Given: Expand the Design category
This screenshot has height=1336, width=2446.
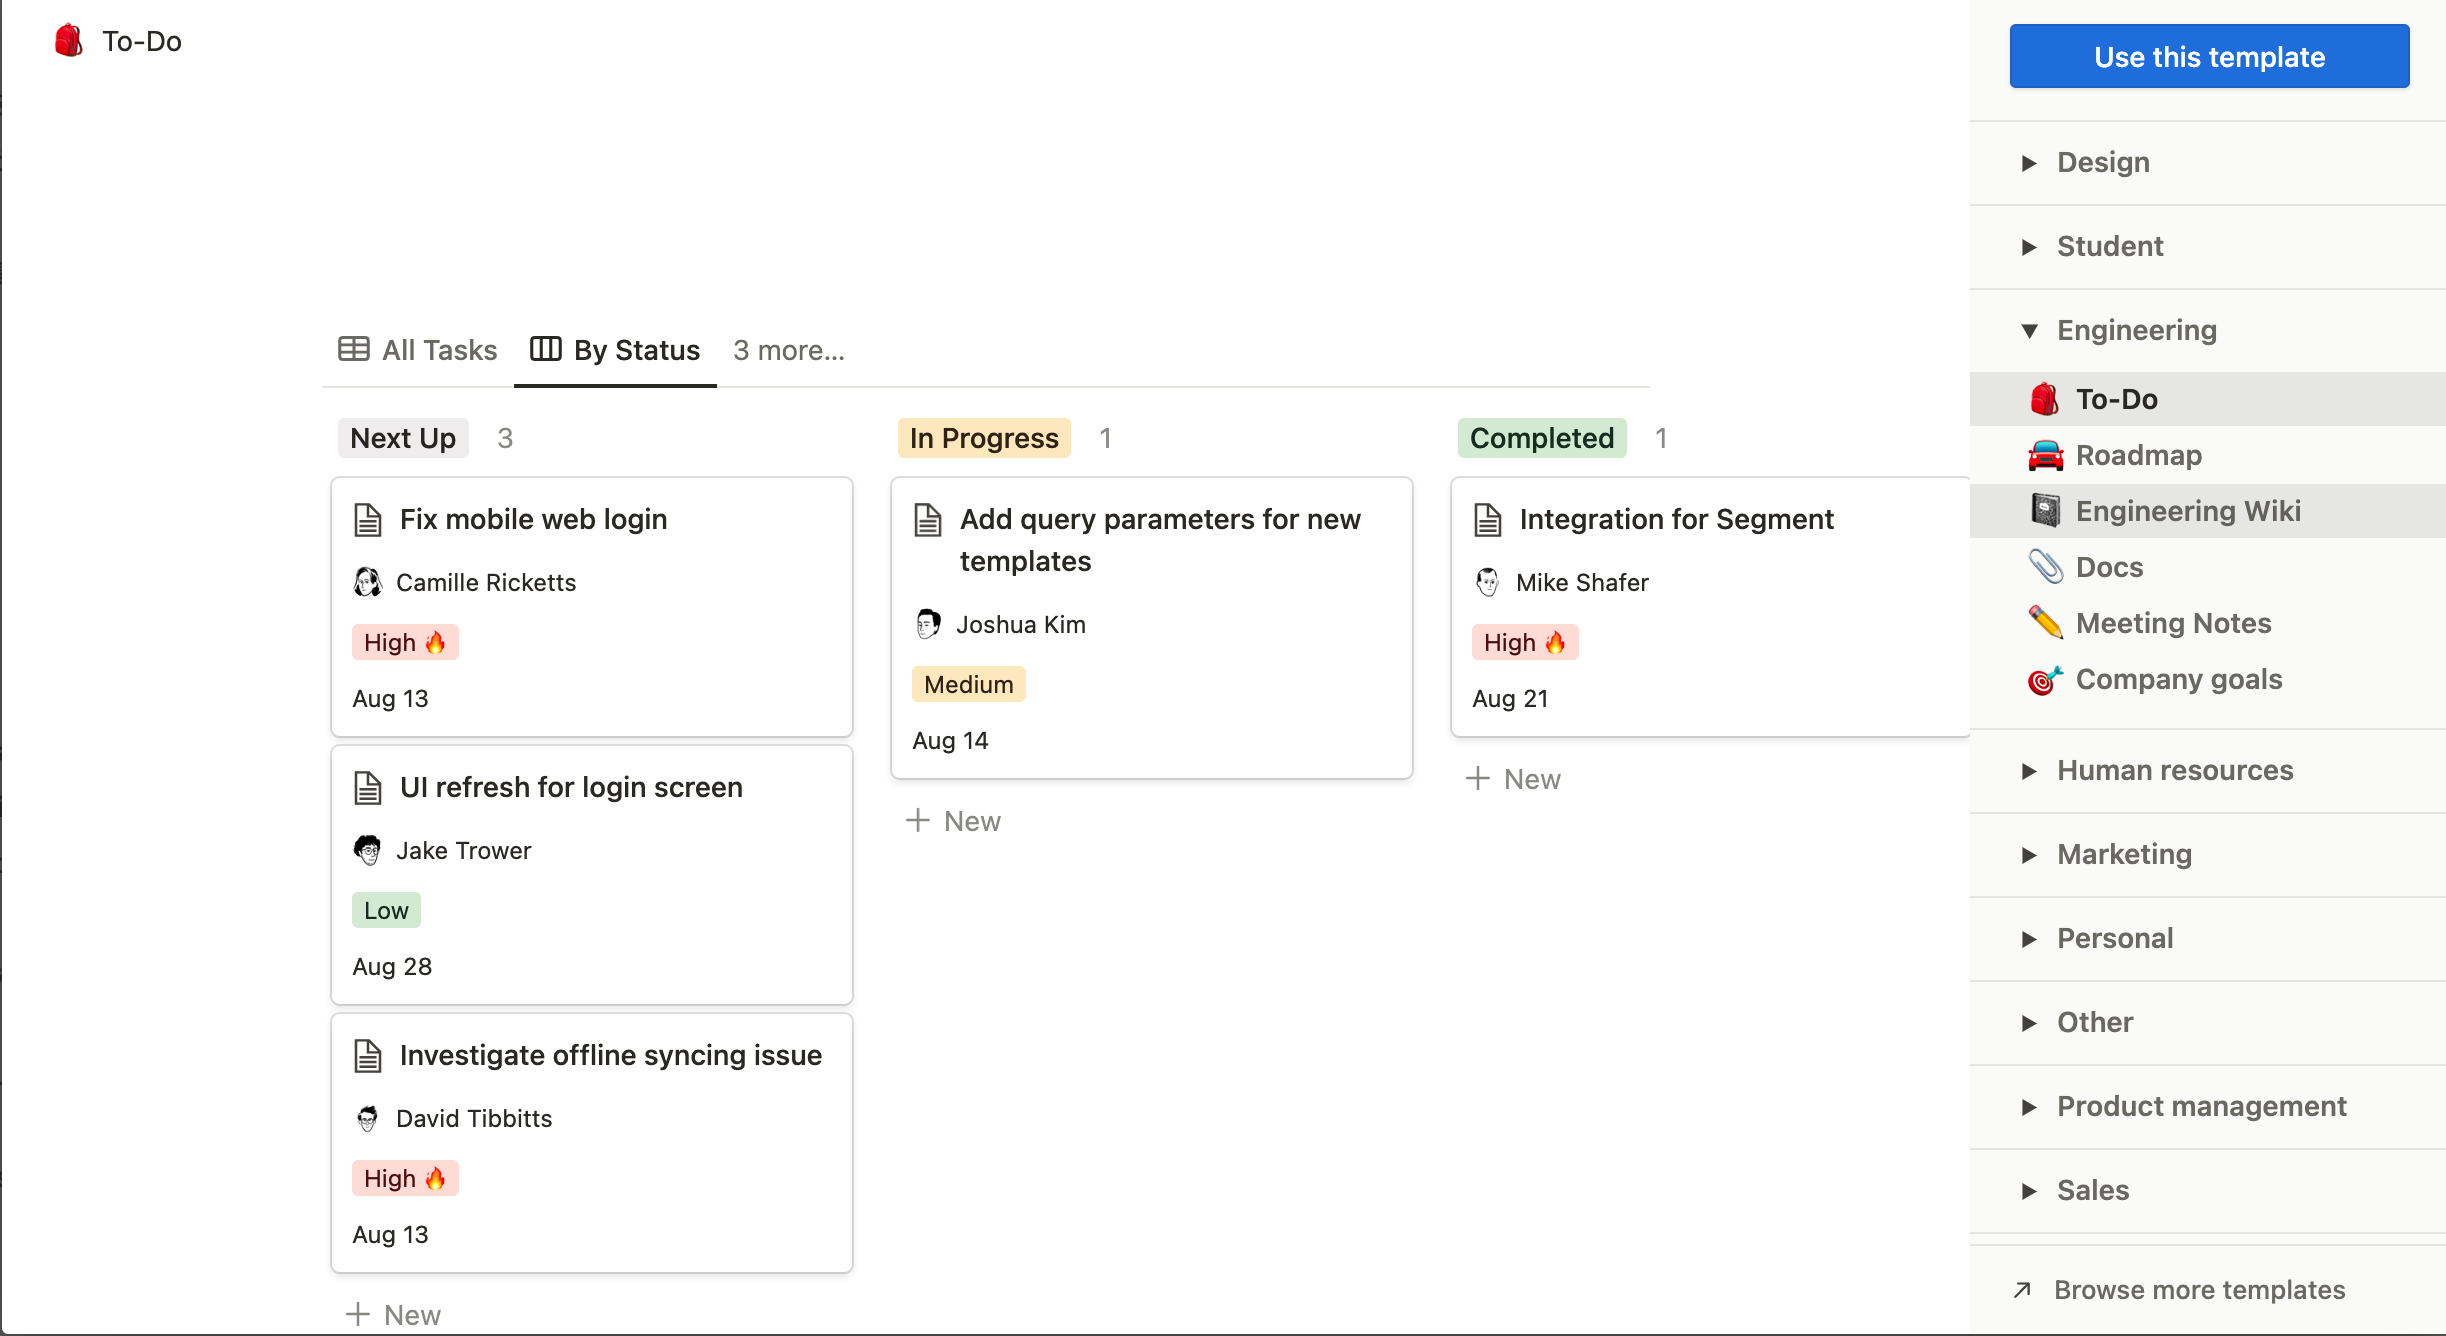Looking at the screenshot, I should coord(2029,163).
